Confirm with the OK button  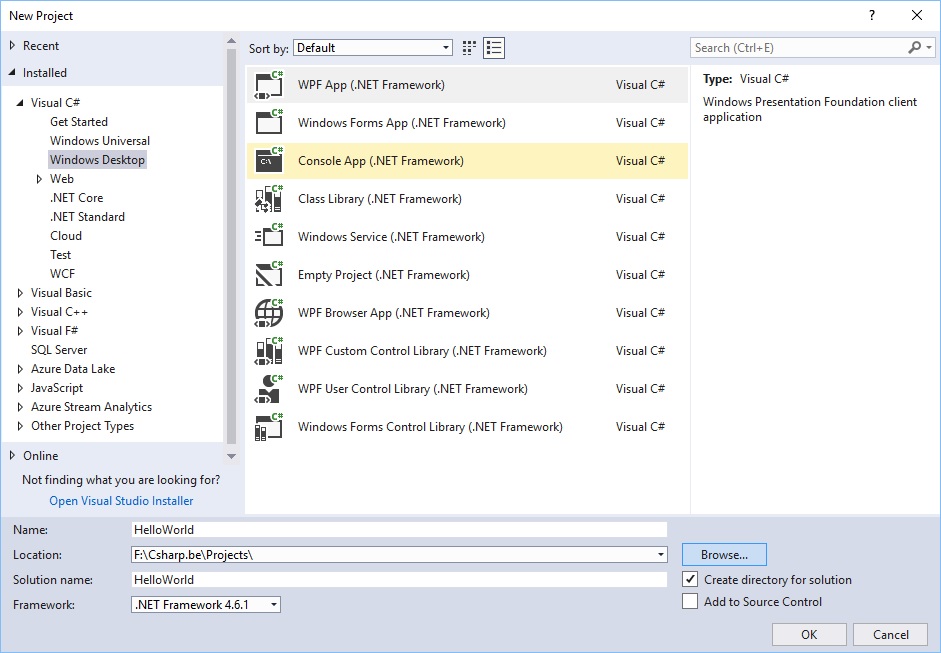pyautogui.click(x=809, y=634)
